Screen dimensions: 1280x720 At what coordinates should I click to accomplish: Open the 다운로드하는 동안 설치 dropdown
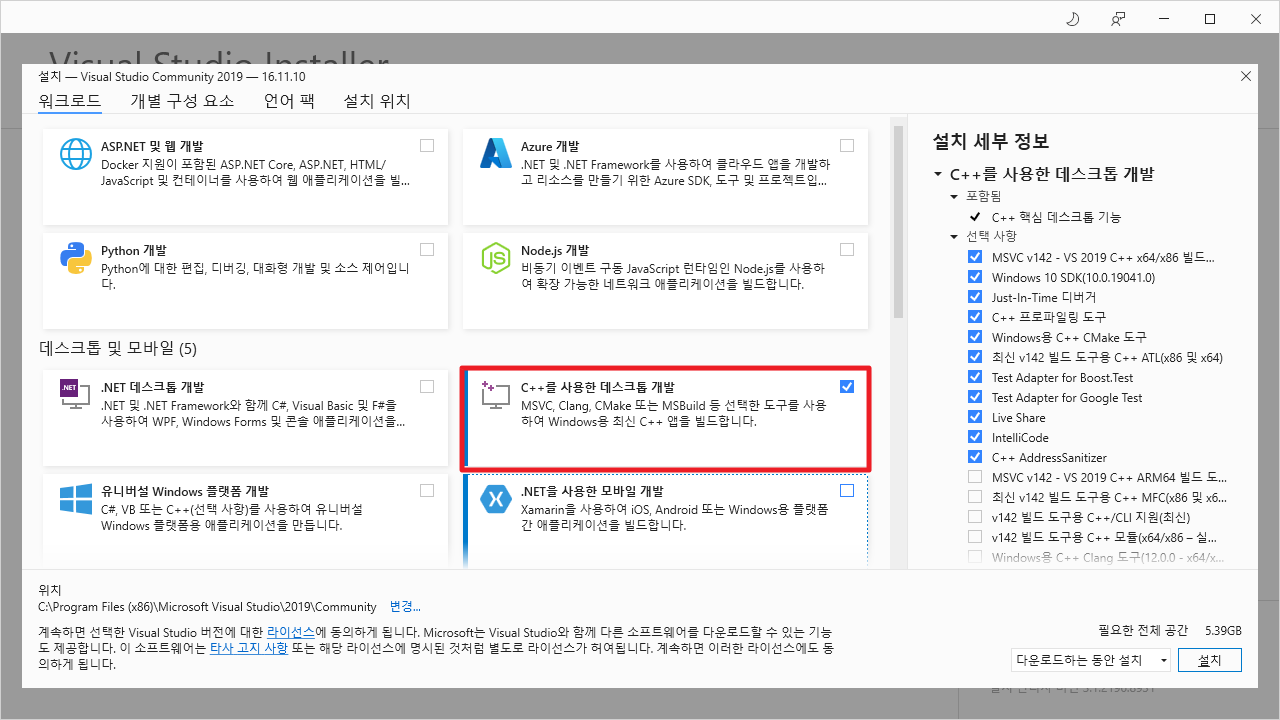pos(1090,660)
